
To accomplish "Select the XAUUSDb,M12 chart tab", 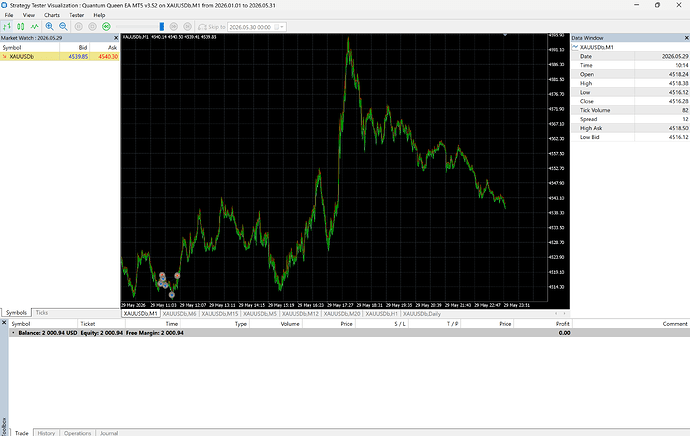I will (x=300, y=314).
